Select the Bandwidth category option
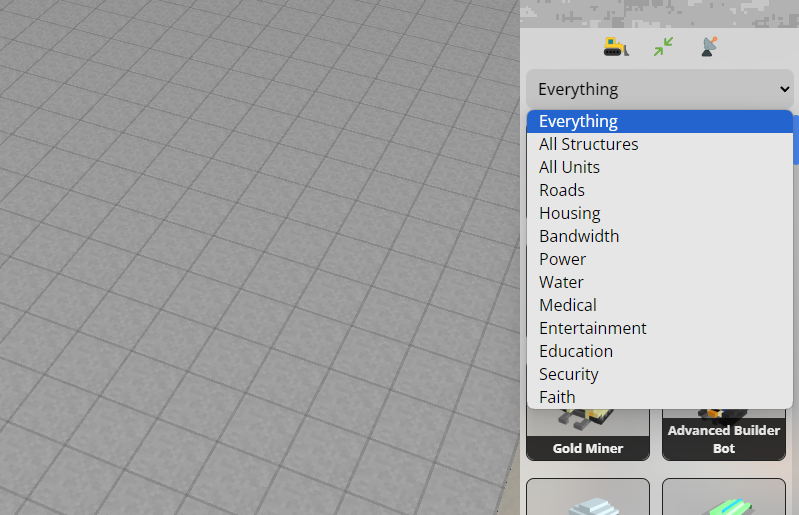The image size is (799, 515). click(660, 236)
